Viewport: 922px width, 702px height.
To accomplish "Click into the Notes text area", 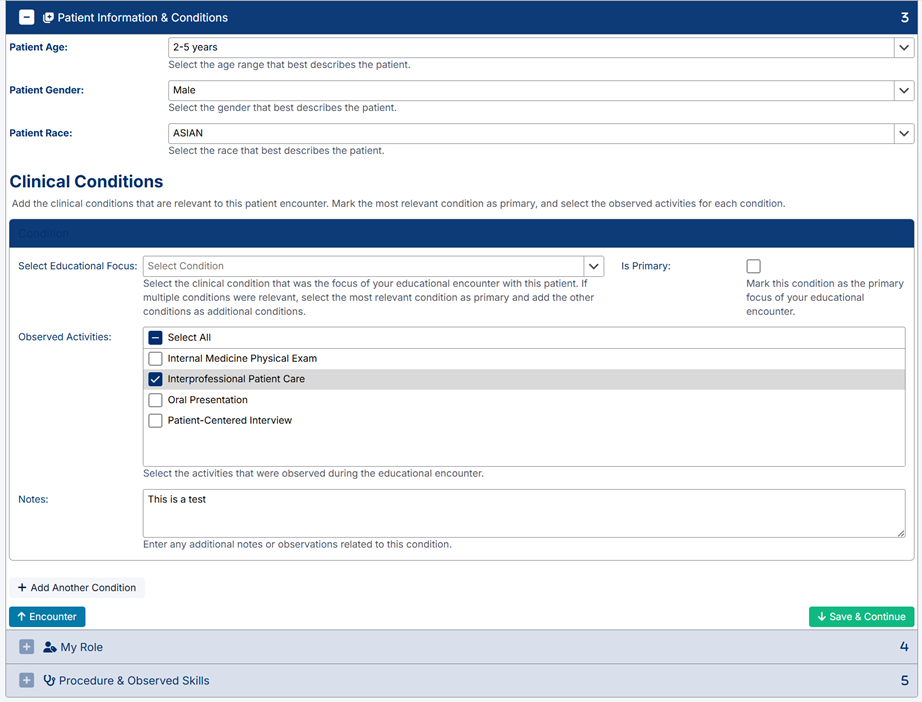I will click(x=523, y=513).
